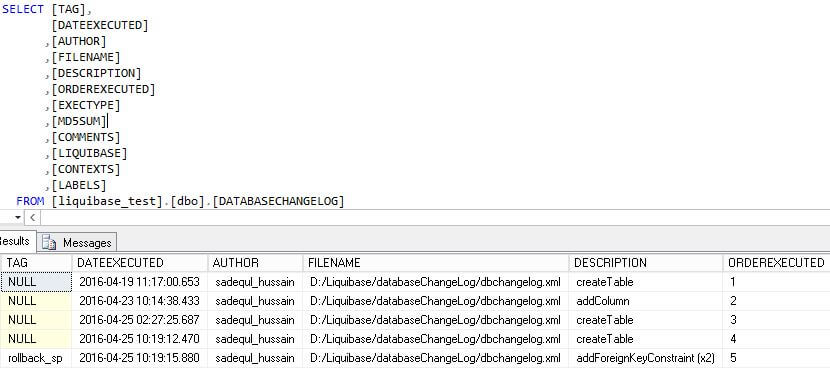Select the Results tab
Viewport: 830px width, 373px height.
[x=16, y=241]
